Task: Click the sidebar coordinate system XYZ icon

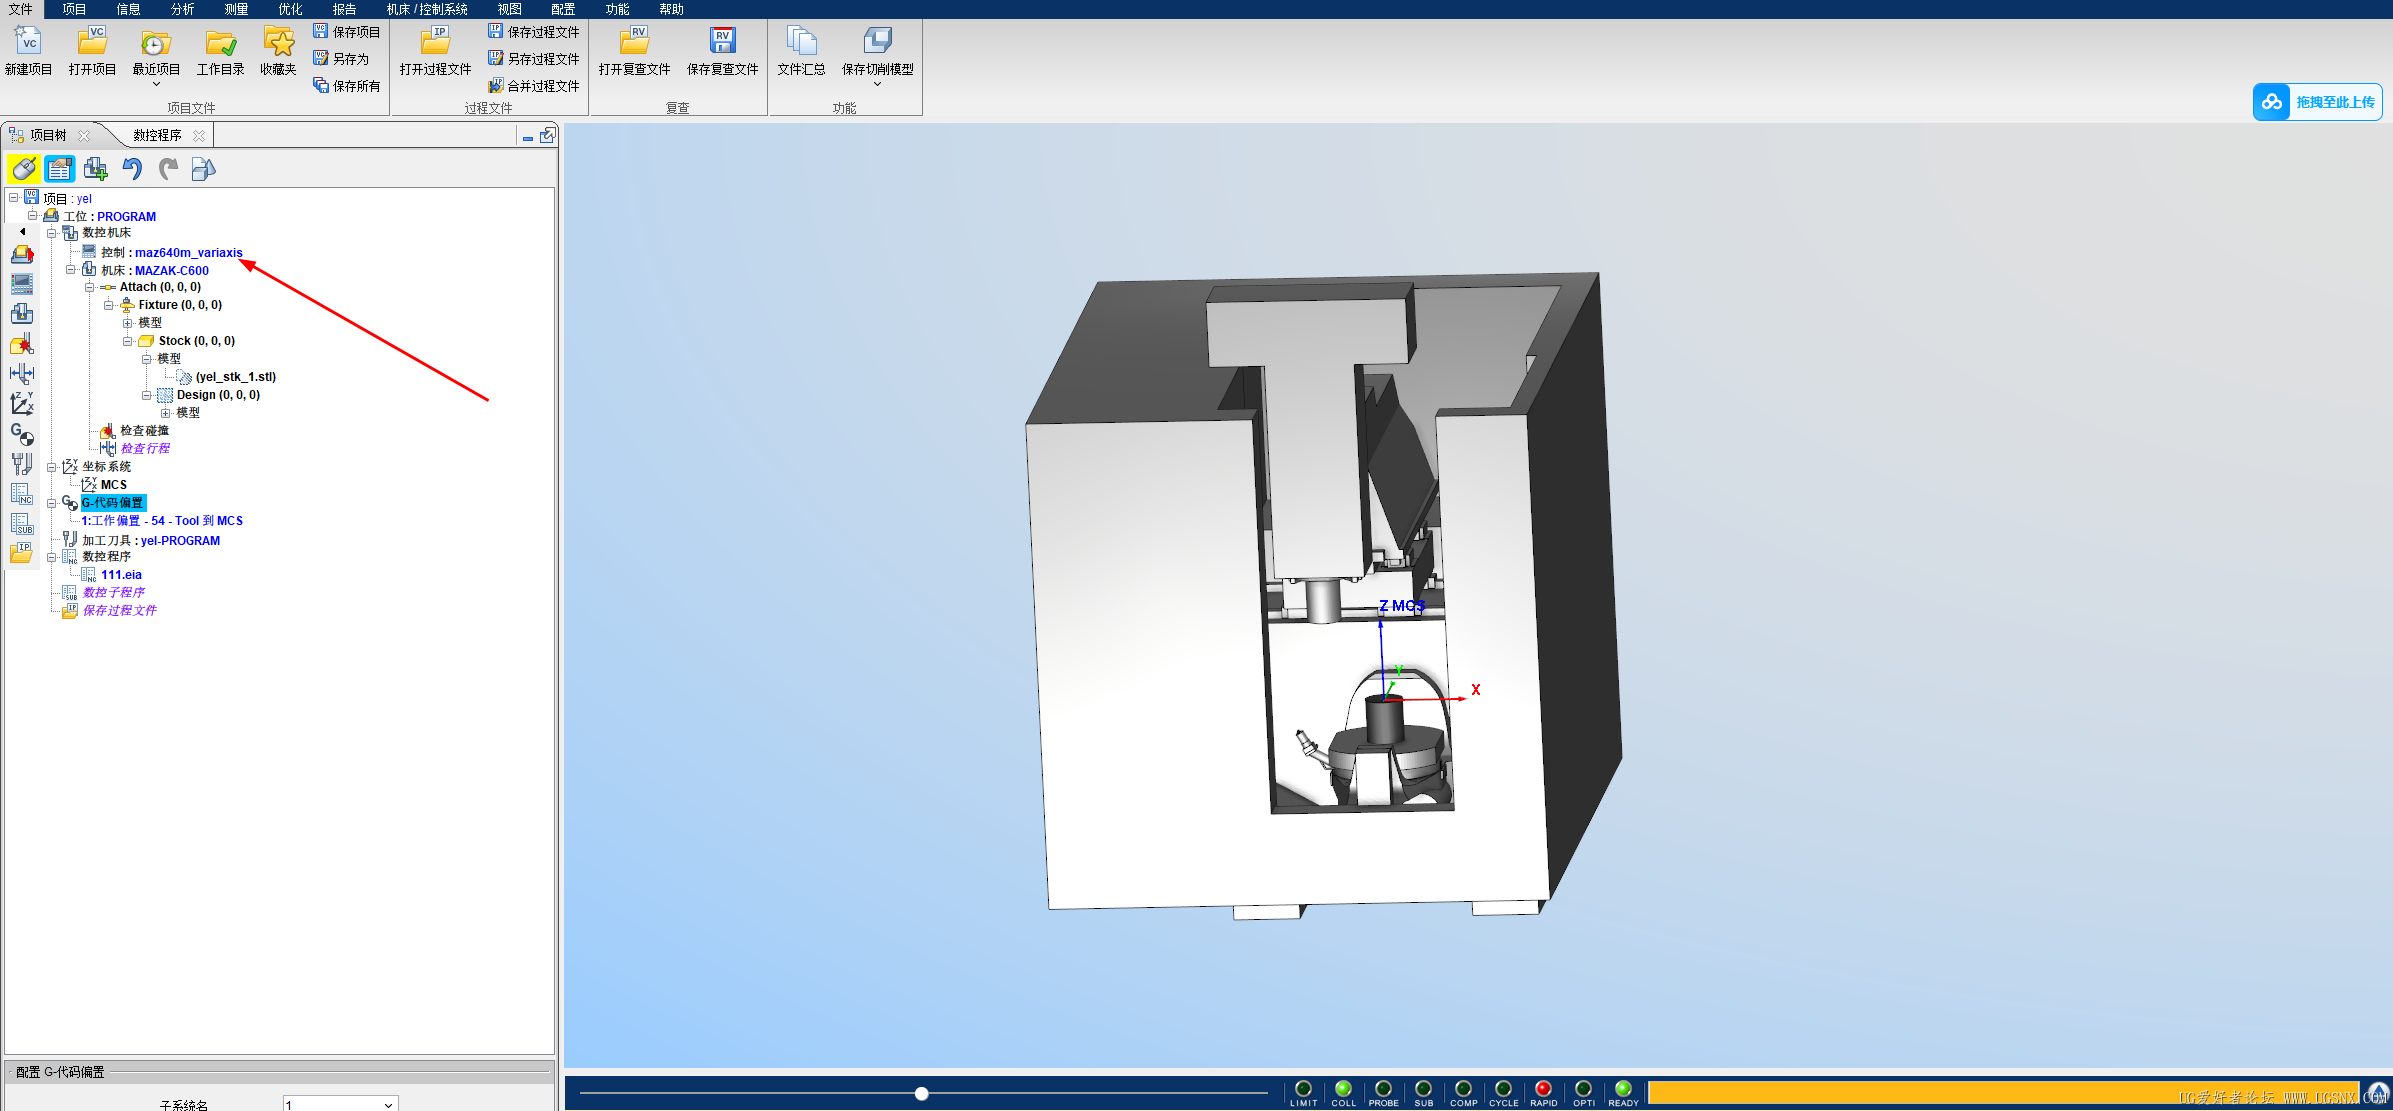Action: [22, 403]
